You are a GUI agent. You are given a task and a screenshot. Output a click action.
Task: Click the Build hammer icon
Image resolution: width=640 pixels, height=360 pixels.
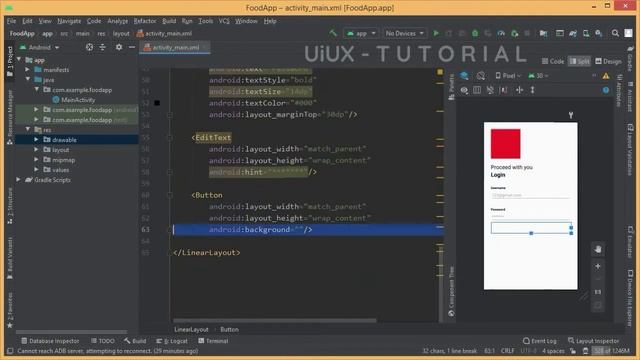click(333, 33)
